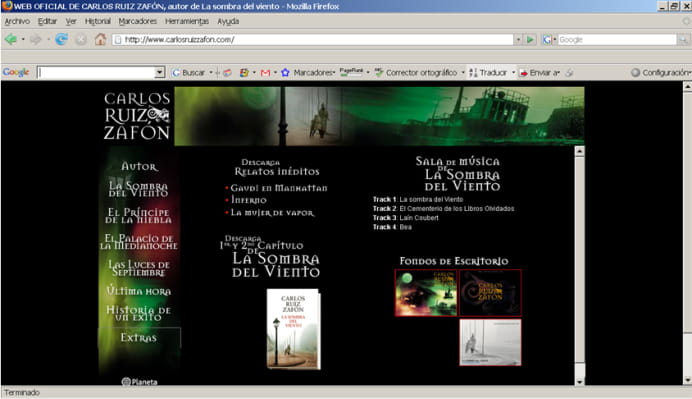Open the Forward history dropdown arrow
This screenshot has height=399, width=692.
[x=48, y=40]
